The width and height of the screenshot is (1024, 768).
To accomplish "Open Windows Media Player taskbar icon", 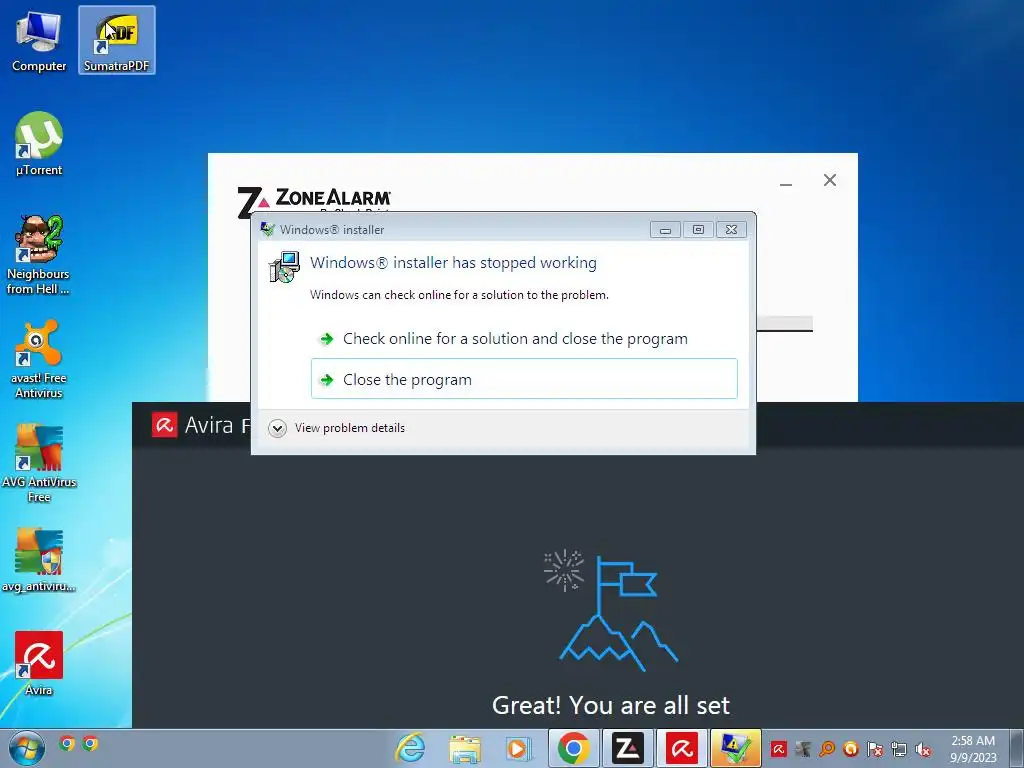I will coord(518,748).
